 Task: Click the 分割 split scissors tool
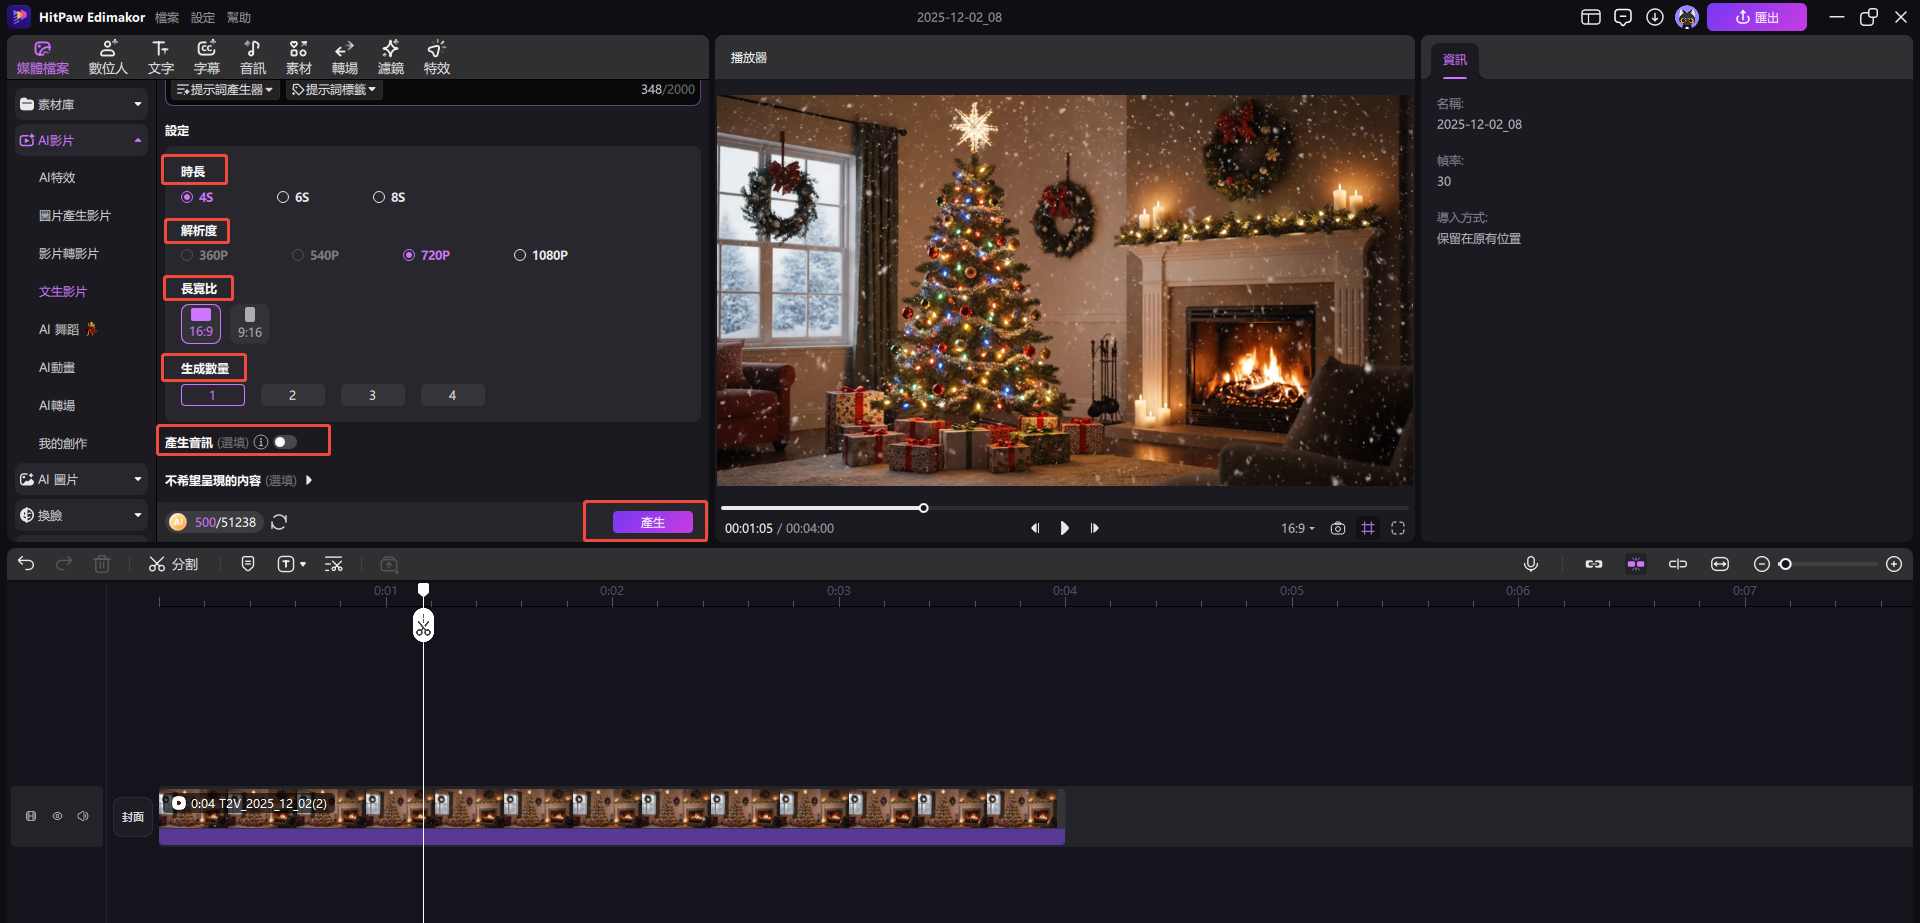173,564
